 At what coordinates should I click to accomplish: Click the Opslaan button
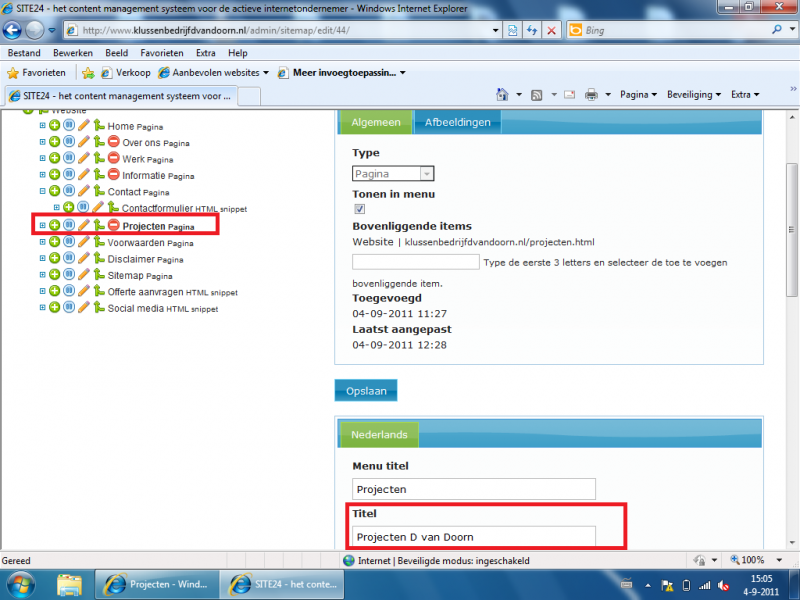366,390
